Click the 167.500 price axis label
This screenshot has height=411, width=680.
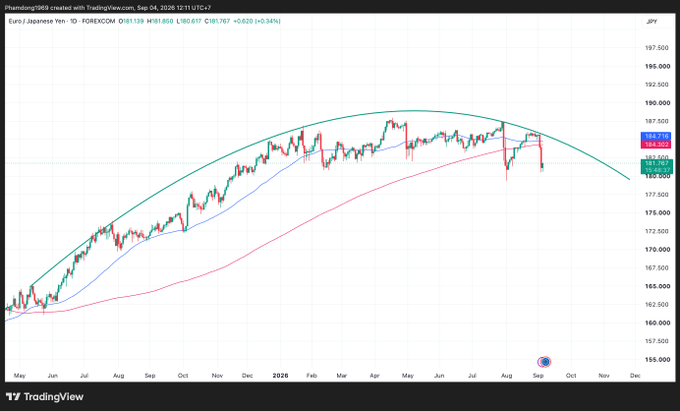[x=657, y=268]
